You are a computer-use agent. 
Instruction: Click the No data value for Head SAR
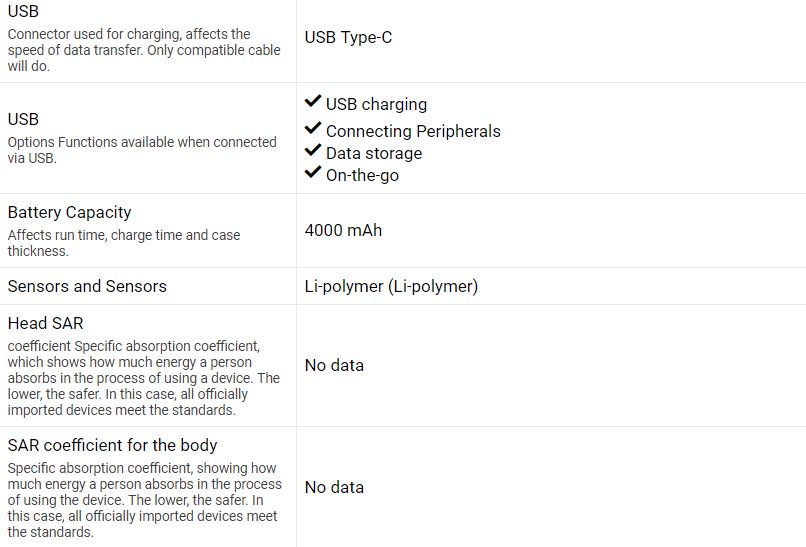[x=334, y=365]
